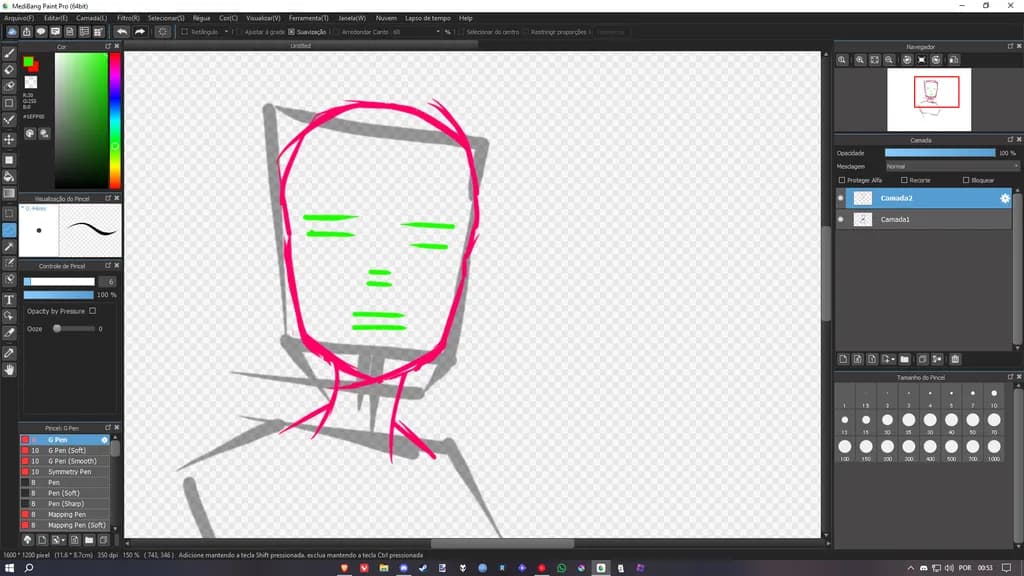This screenshot has height=576, width=1024.
Task: Click the brush size value field showing 6
Action: [x=108, y=281]
